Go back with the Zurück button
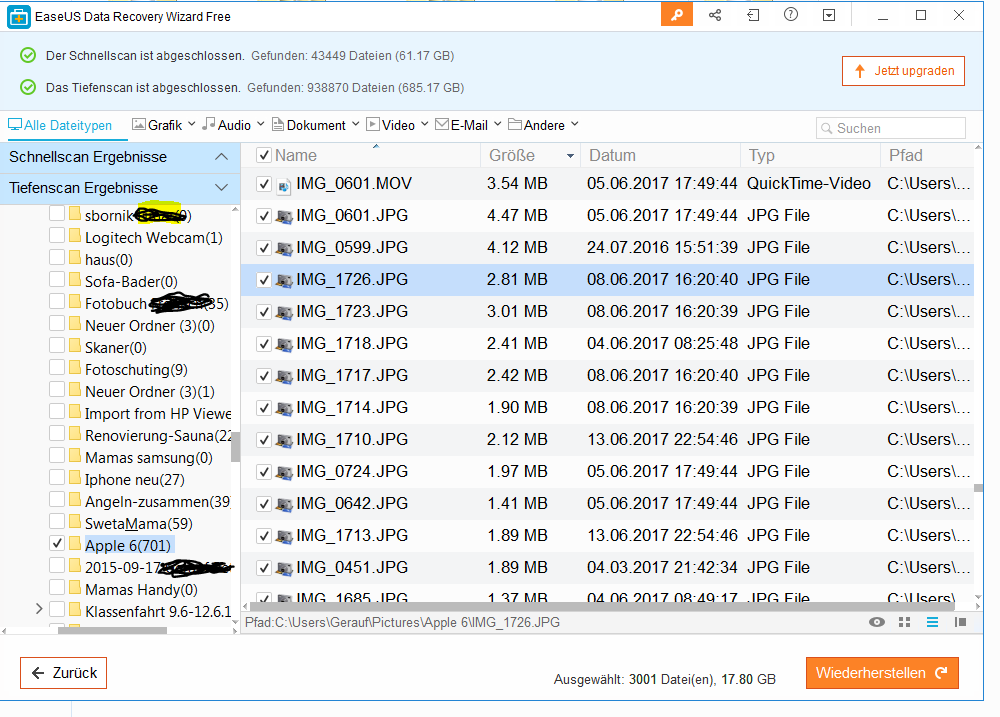 tap(63, 673)
